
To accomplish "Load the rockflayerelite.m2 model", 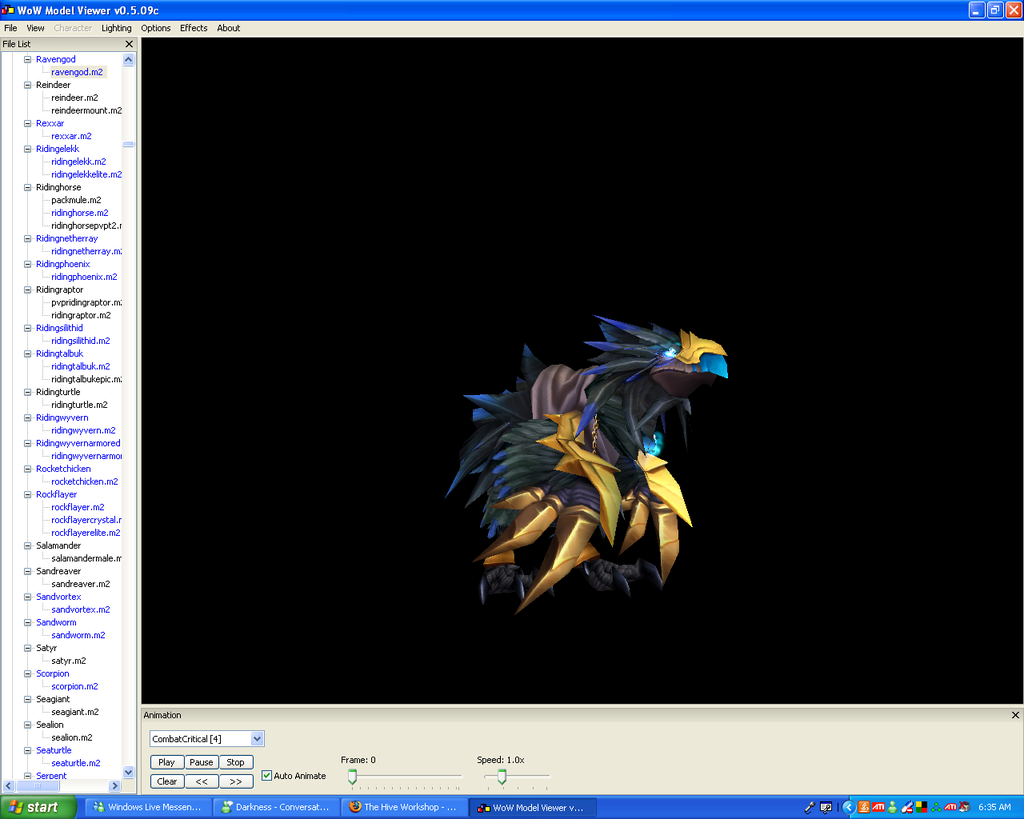I will point(86,533).
